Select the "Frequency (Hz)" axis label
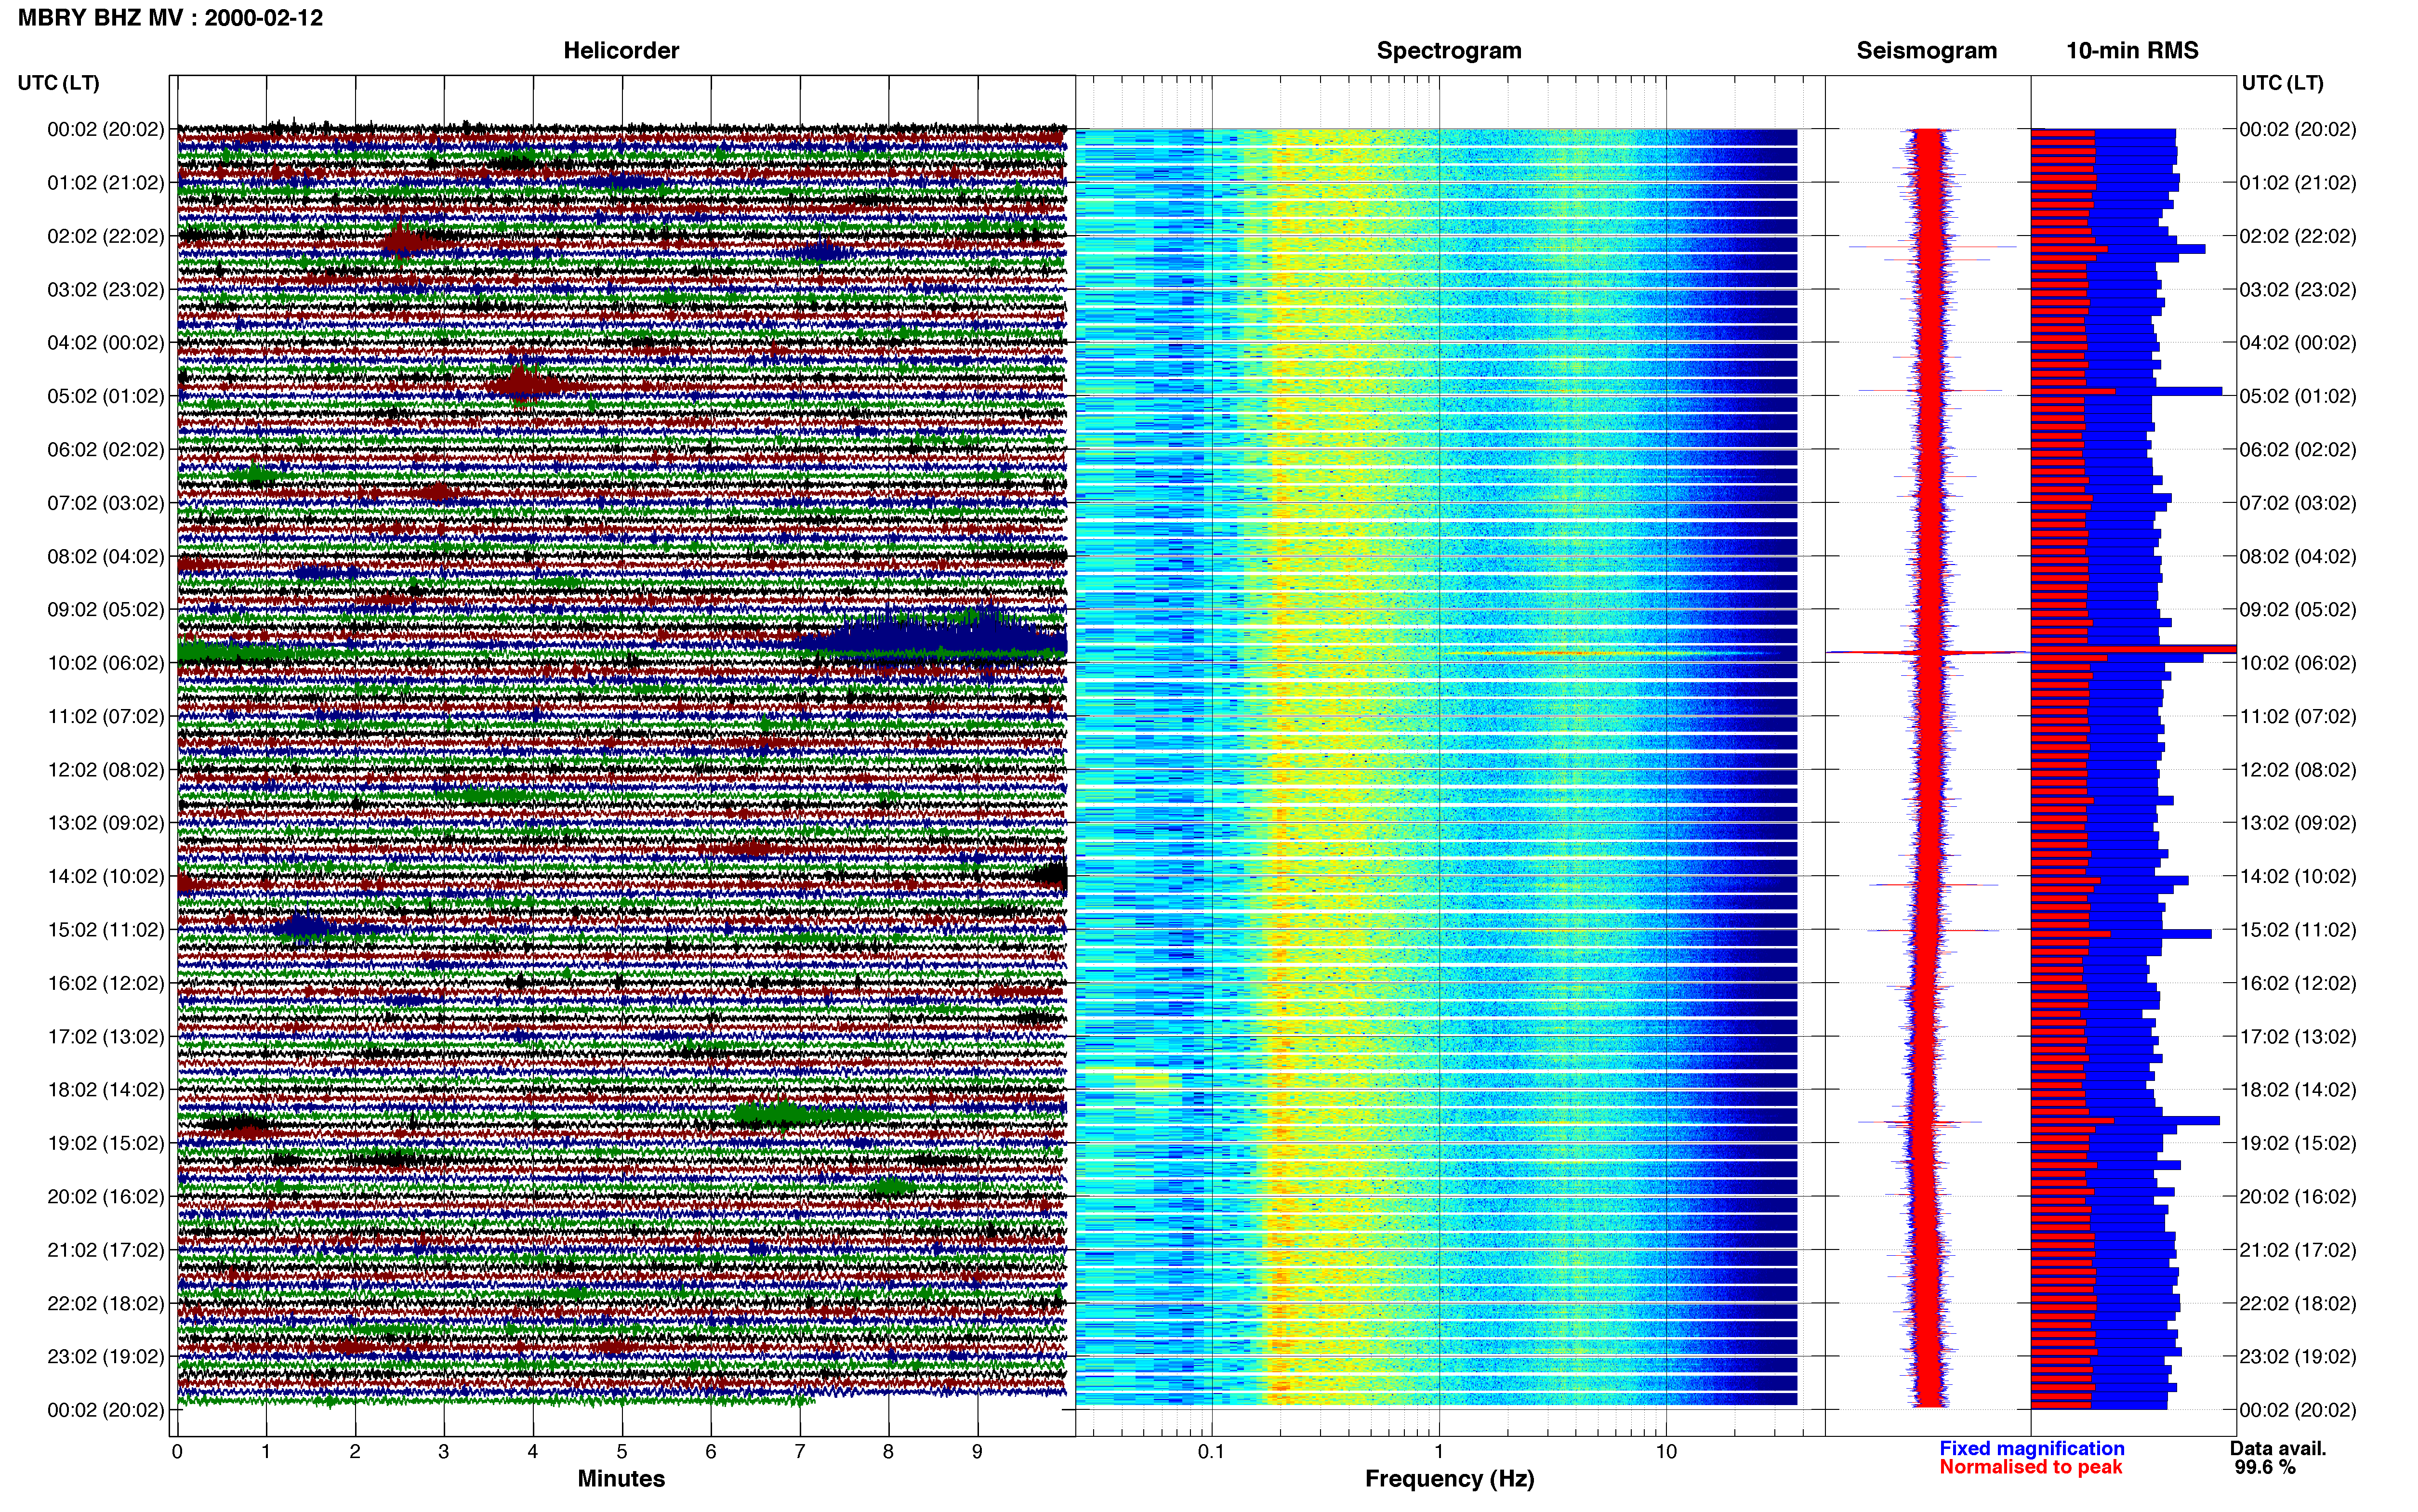 click(1449, 1479)
